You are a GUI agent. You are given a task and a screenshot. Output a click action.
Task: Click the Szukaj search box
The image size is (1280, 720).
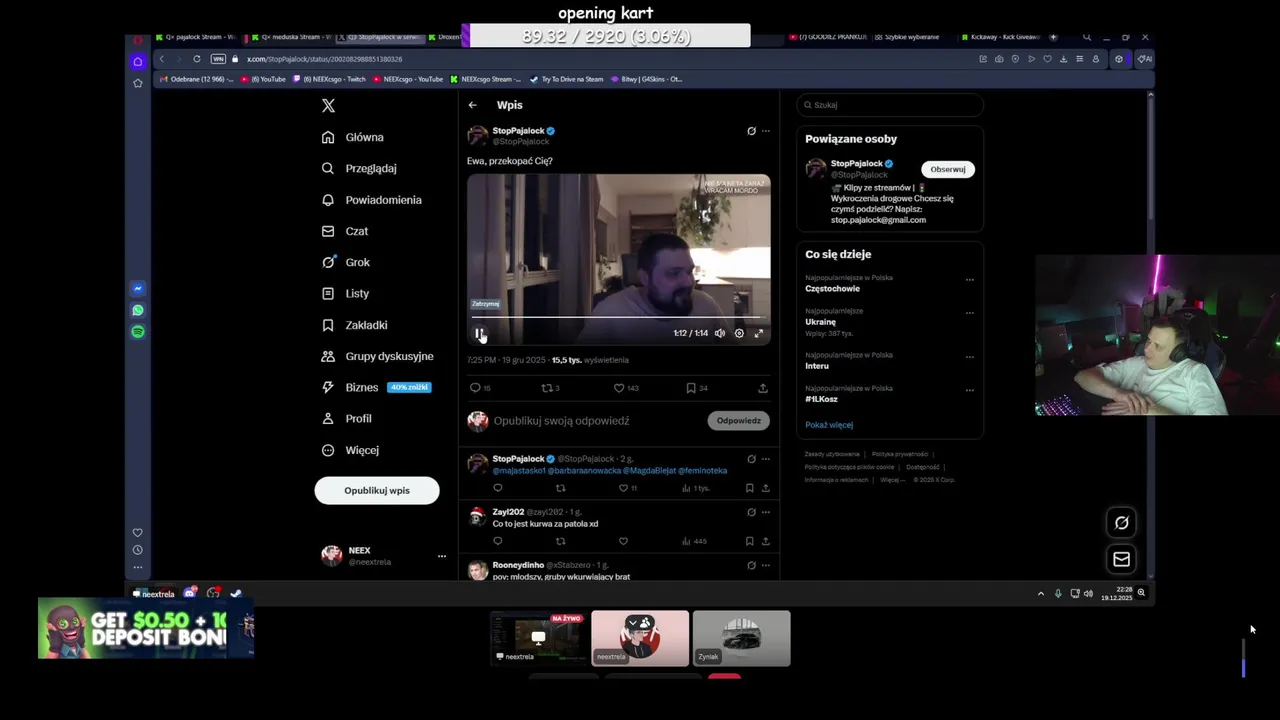[x=890, y=105]
